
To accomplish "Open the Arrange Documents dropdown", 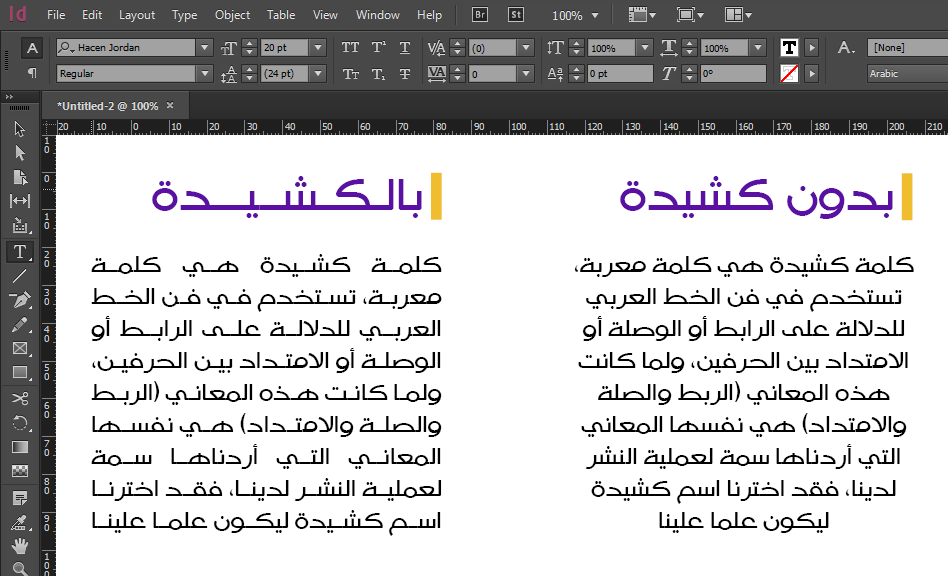I will click(738, 15).
